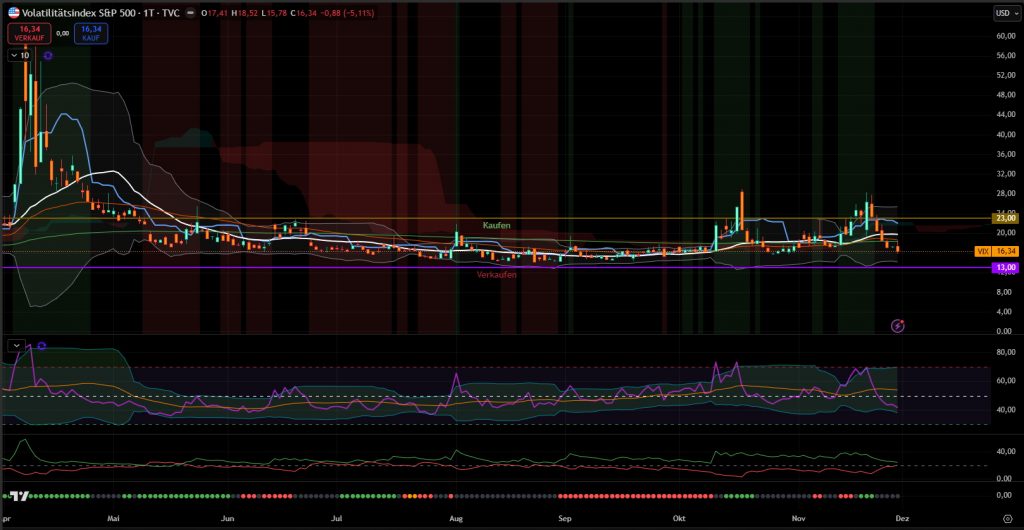Screen dimensions: 1024x530
Task: Click the US flag symbol icon
Action: pyautogui.click(x=13, y=14)
